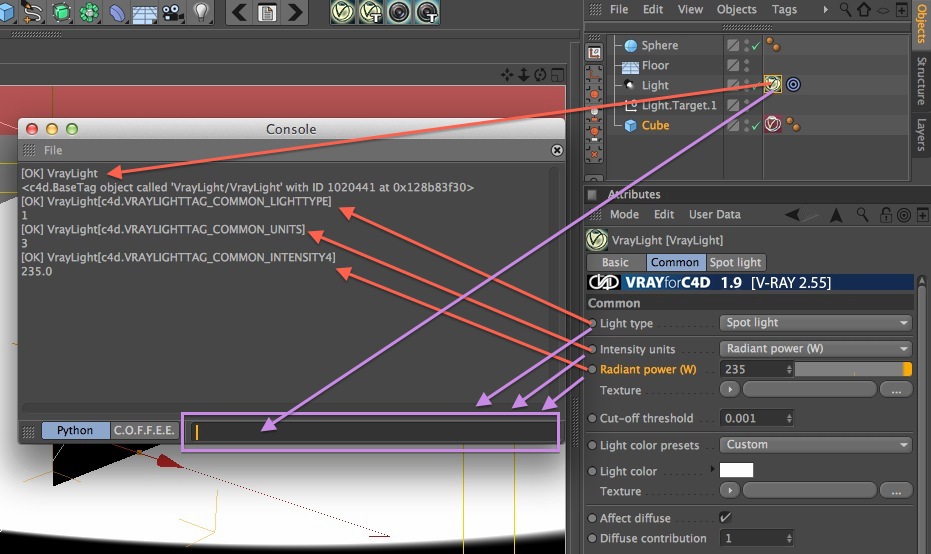Open Object Manager Tags menu
The height and width of the screenshot is (554, 931).
[x=784, y=10]
